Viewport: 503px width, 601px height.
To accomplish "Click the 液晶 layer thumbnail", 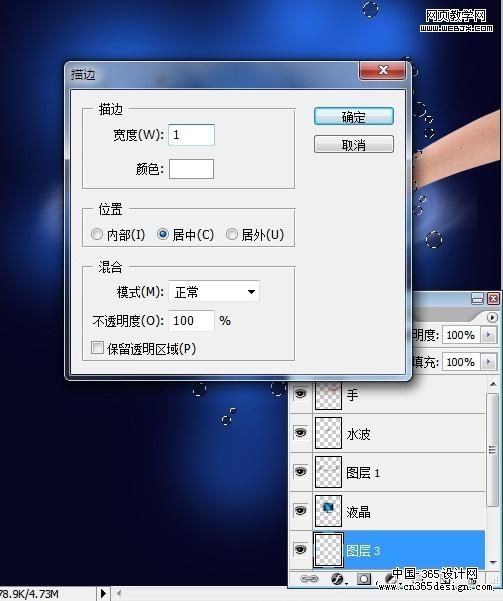I will (328, 511).
